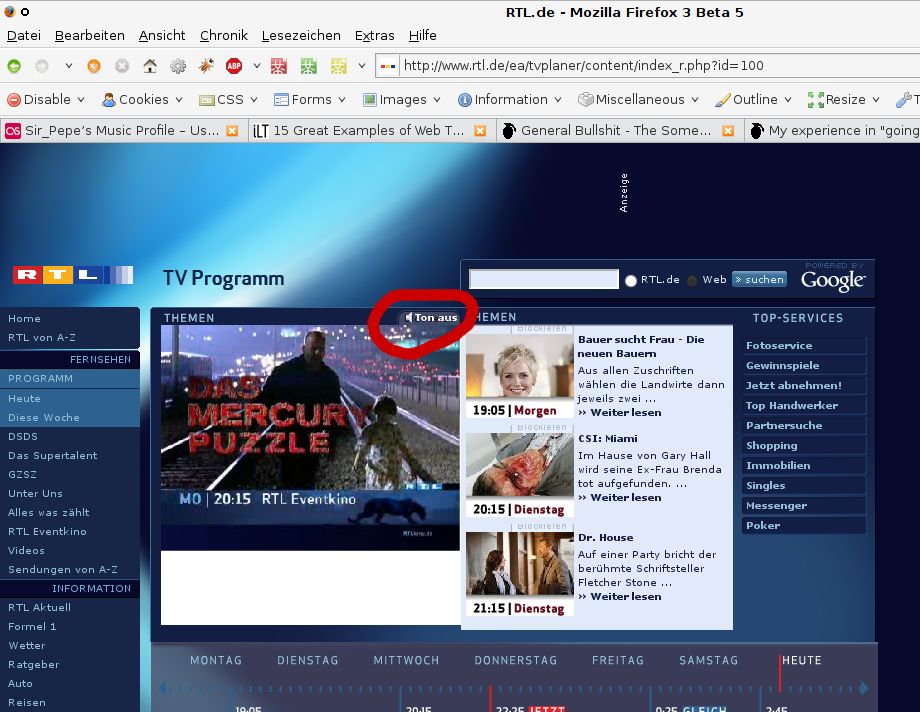The height and width of the screenshot is (712, 920).
Task: Select DONNERSTAG in the timeline
Action: (516, 661)
